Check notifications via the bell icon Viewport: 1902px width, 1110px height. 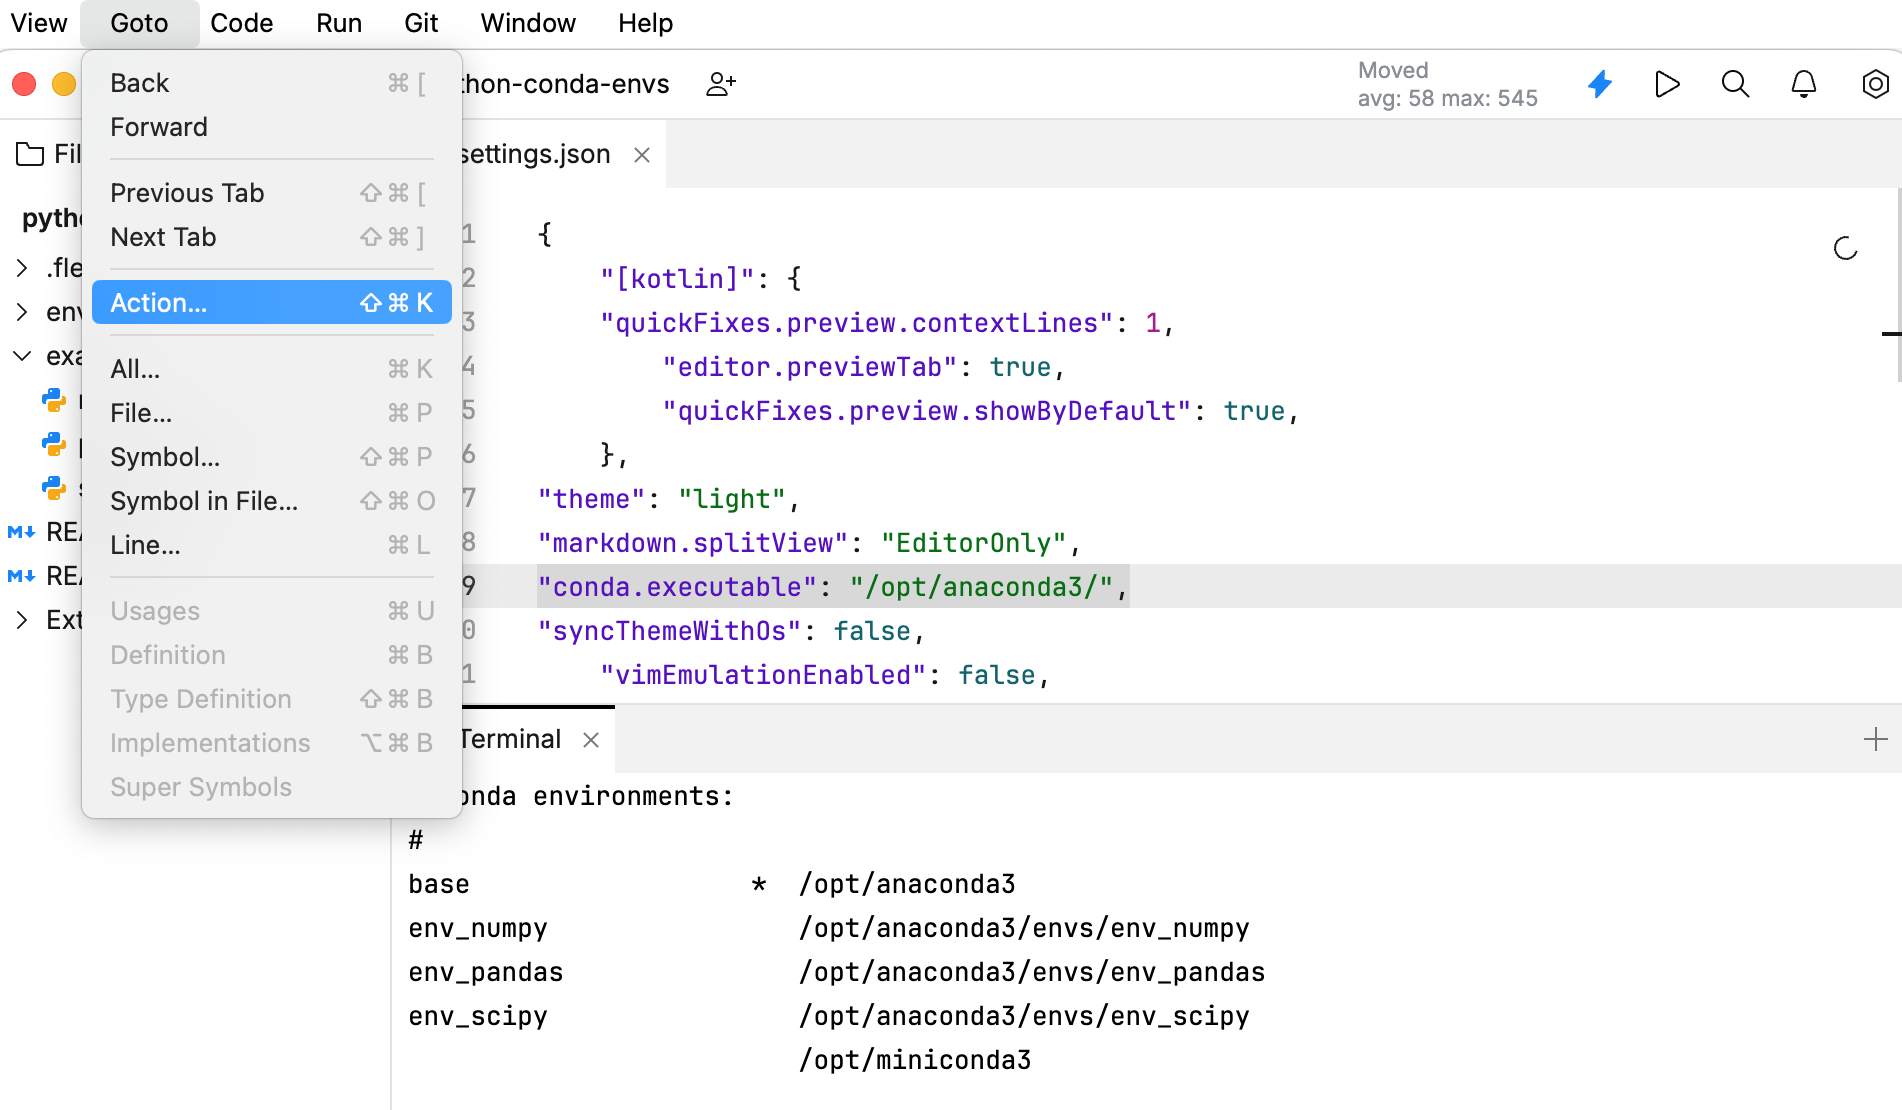coord(1803,84)
